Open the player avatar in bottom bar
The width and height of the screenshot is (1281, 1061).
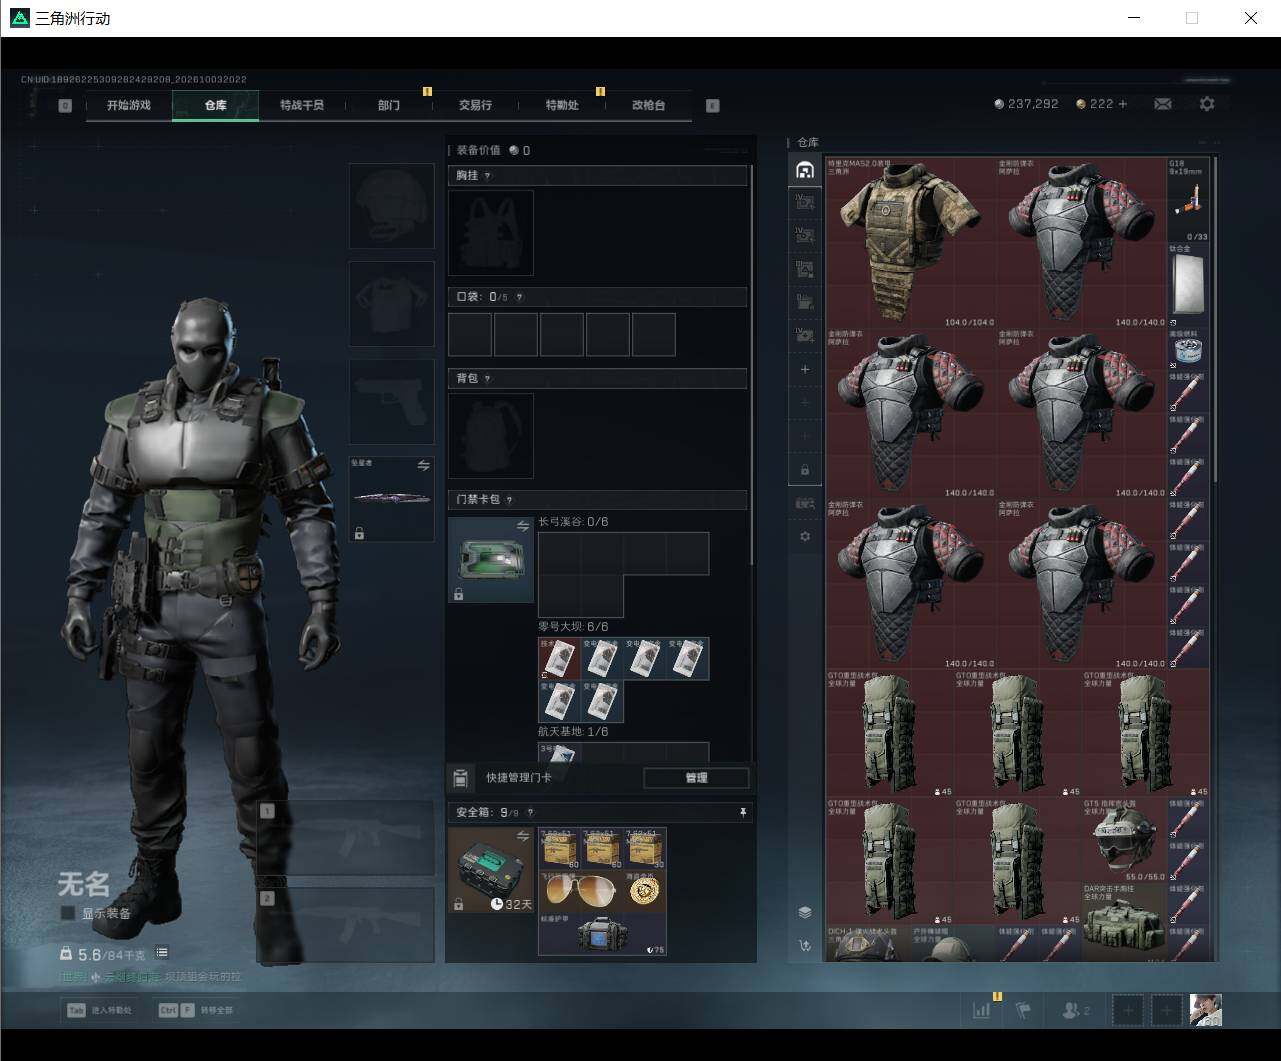[x=1206, y=1010]
